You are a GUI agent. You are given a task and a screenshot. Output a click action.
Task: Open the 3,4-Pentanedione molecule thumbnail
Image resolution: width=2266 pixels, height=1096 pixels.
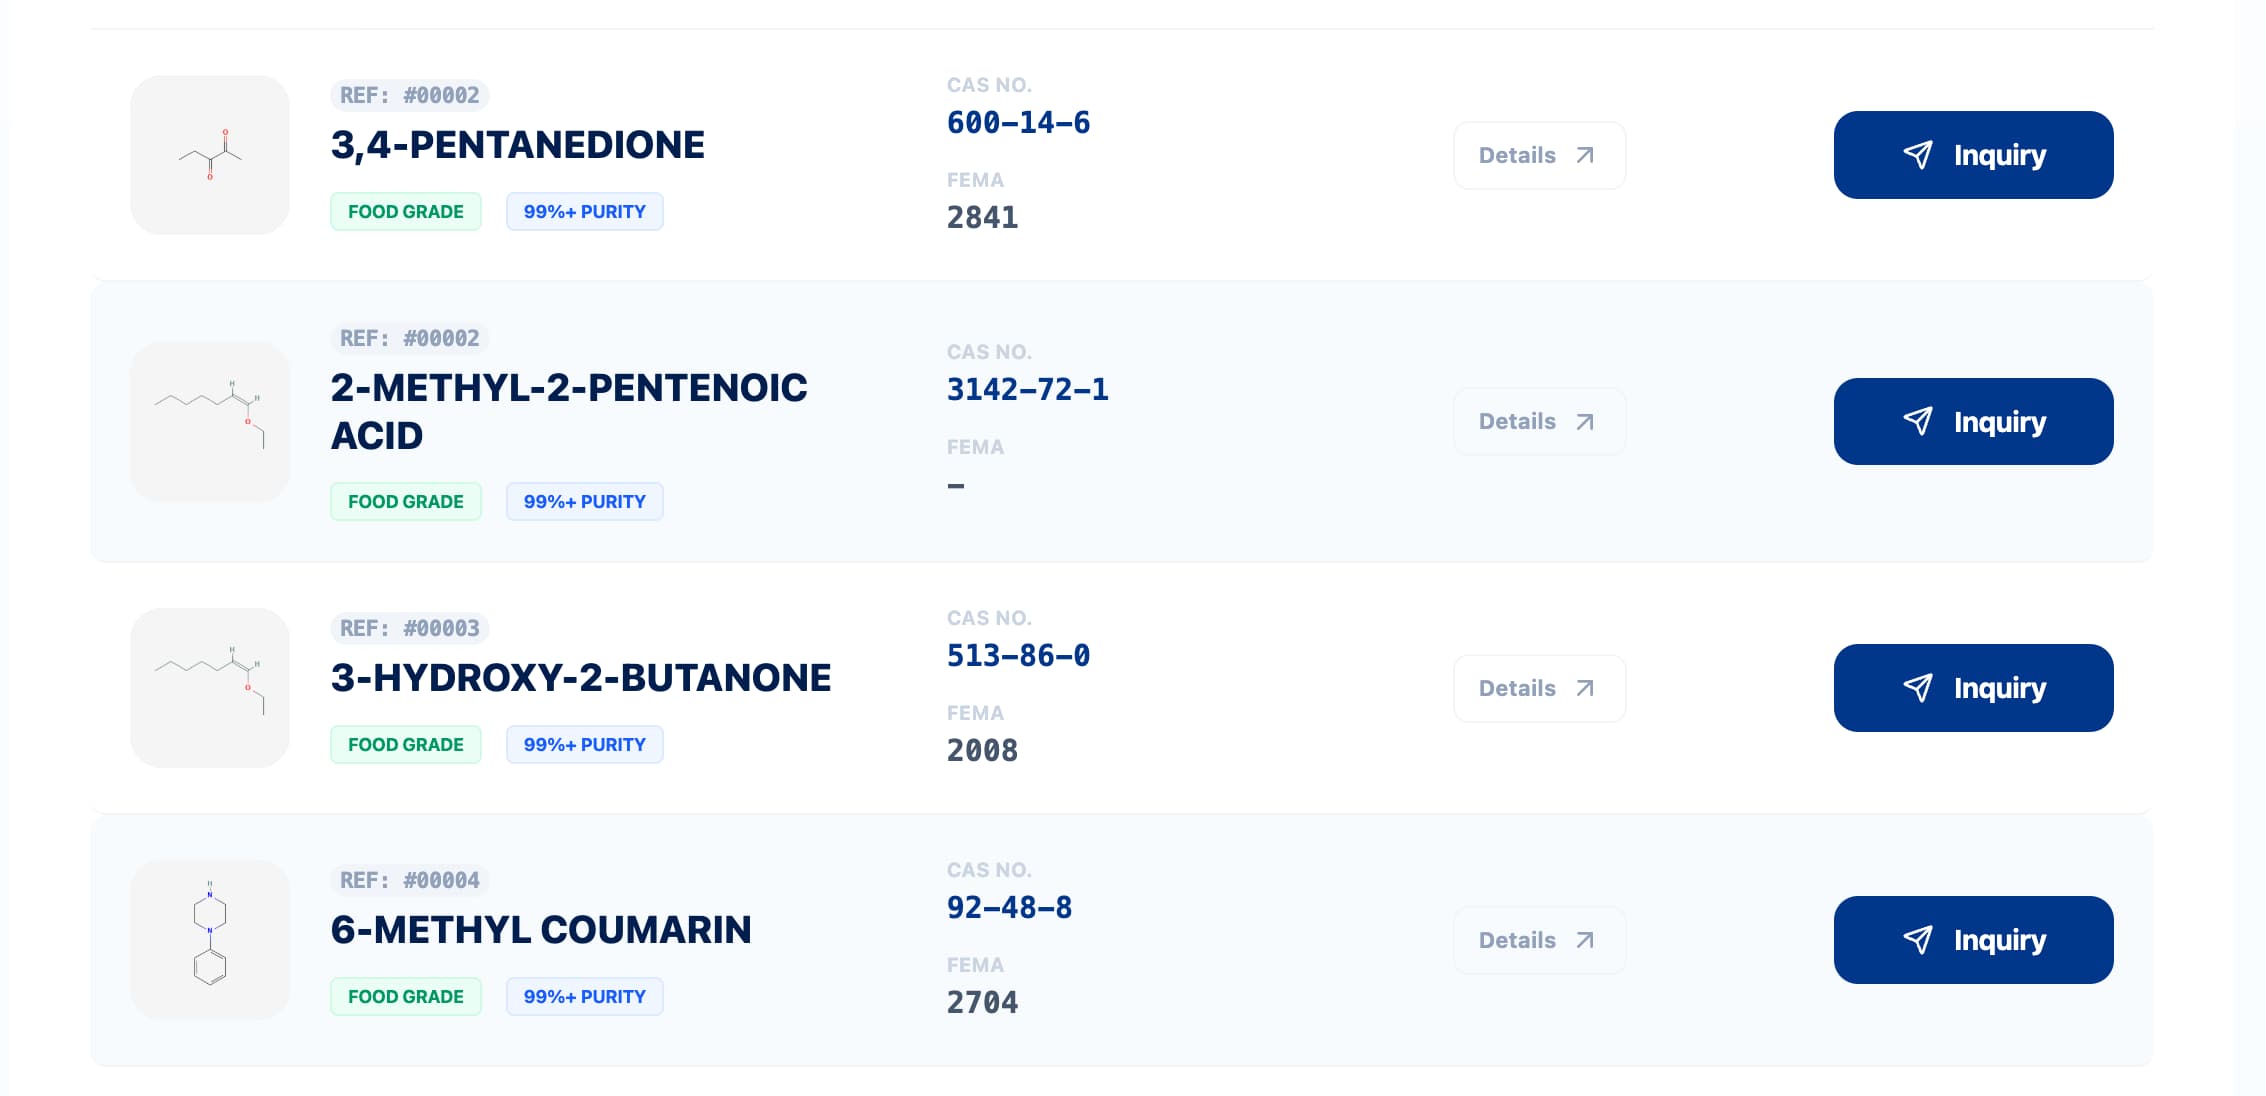click(210, 155)
